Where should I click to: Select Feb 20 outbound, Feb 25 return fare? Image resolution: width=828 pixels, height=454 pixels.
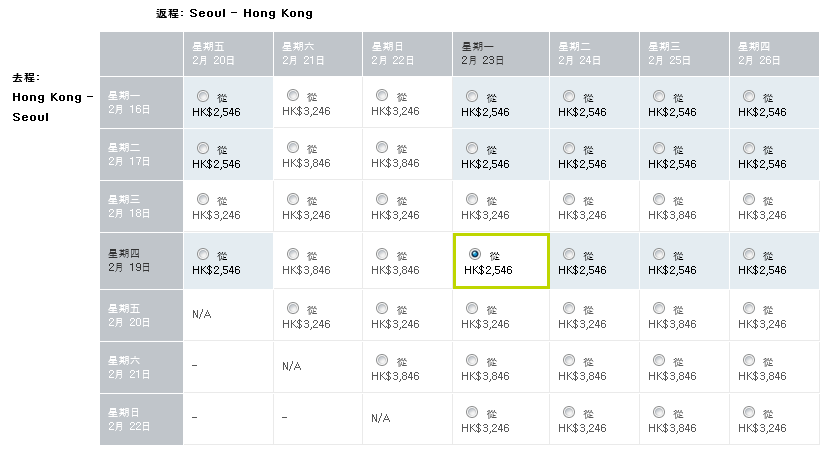(x=659, y=309)
